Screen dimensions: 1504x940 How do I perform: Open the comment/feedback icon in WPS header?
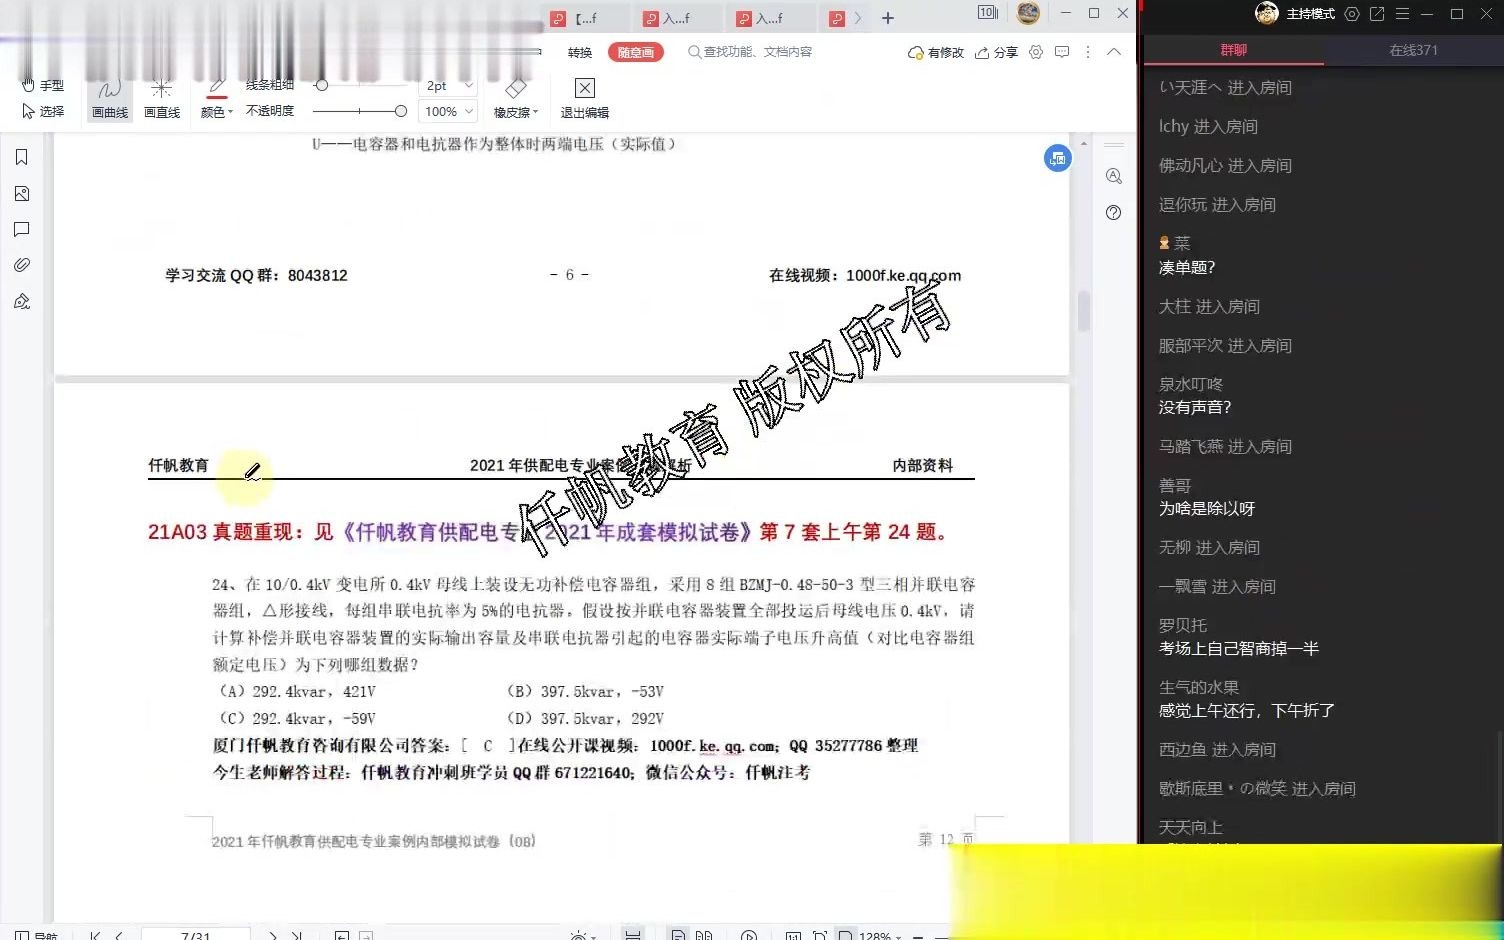1062,52
